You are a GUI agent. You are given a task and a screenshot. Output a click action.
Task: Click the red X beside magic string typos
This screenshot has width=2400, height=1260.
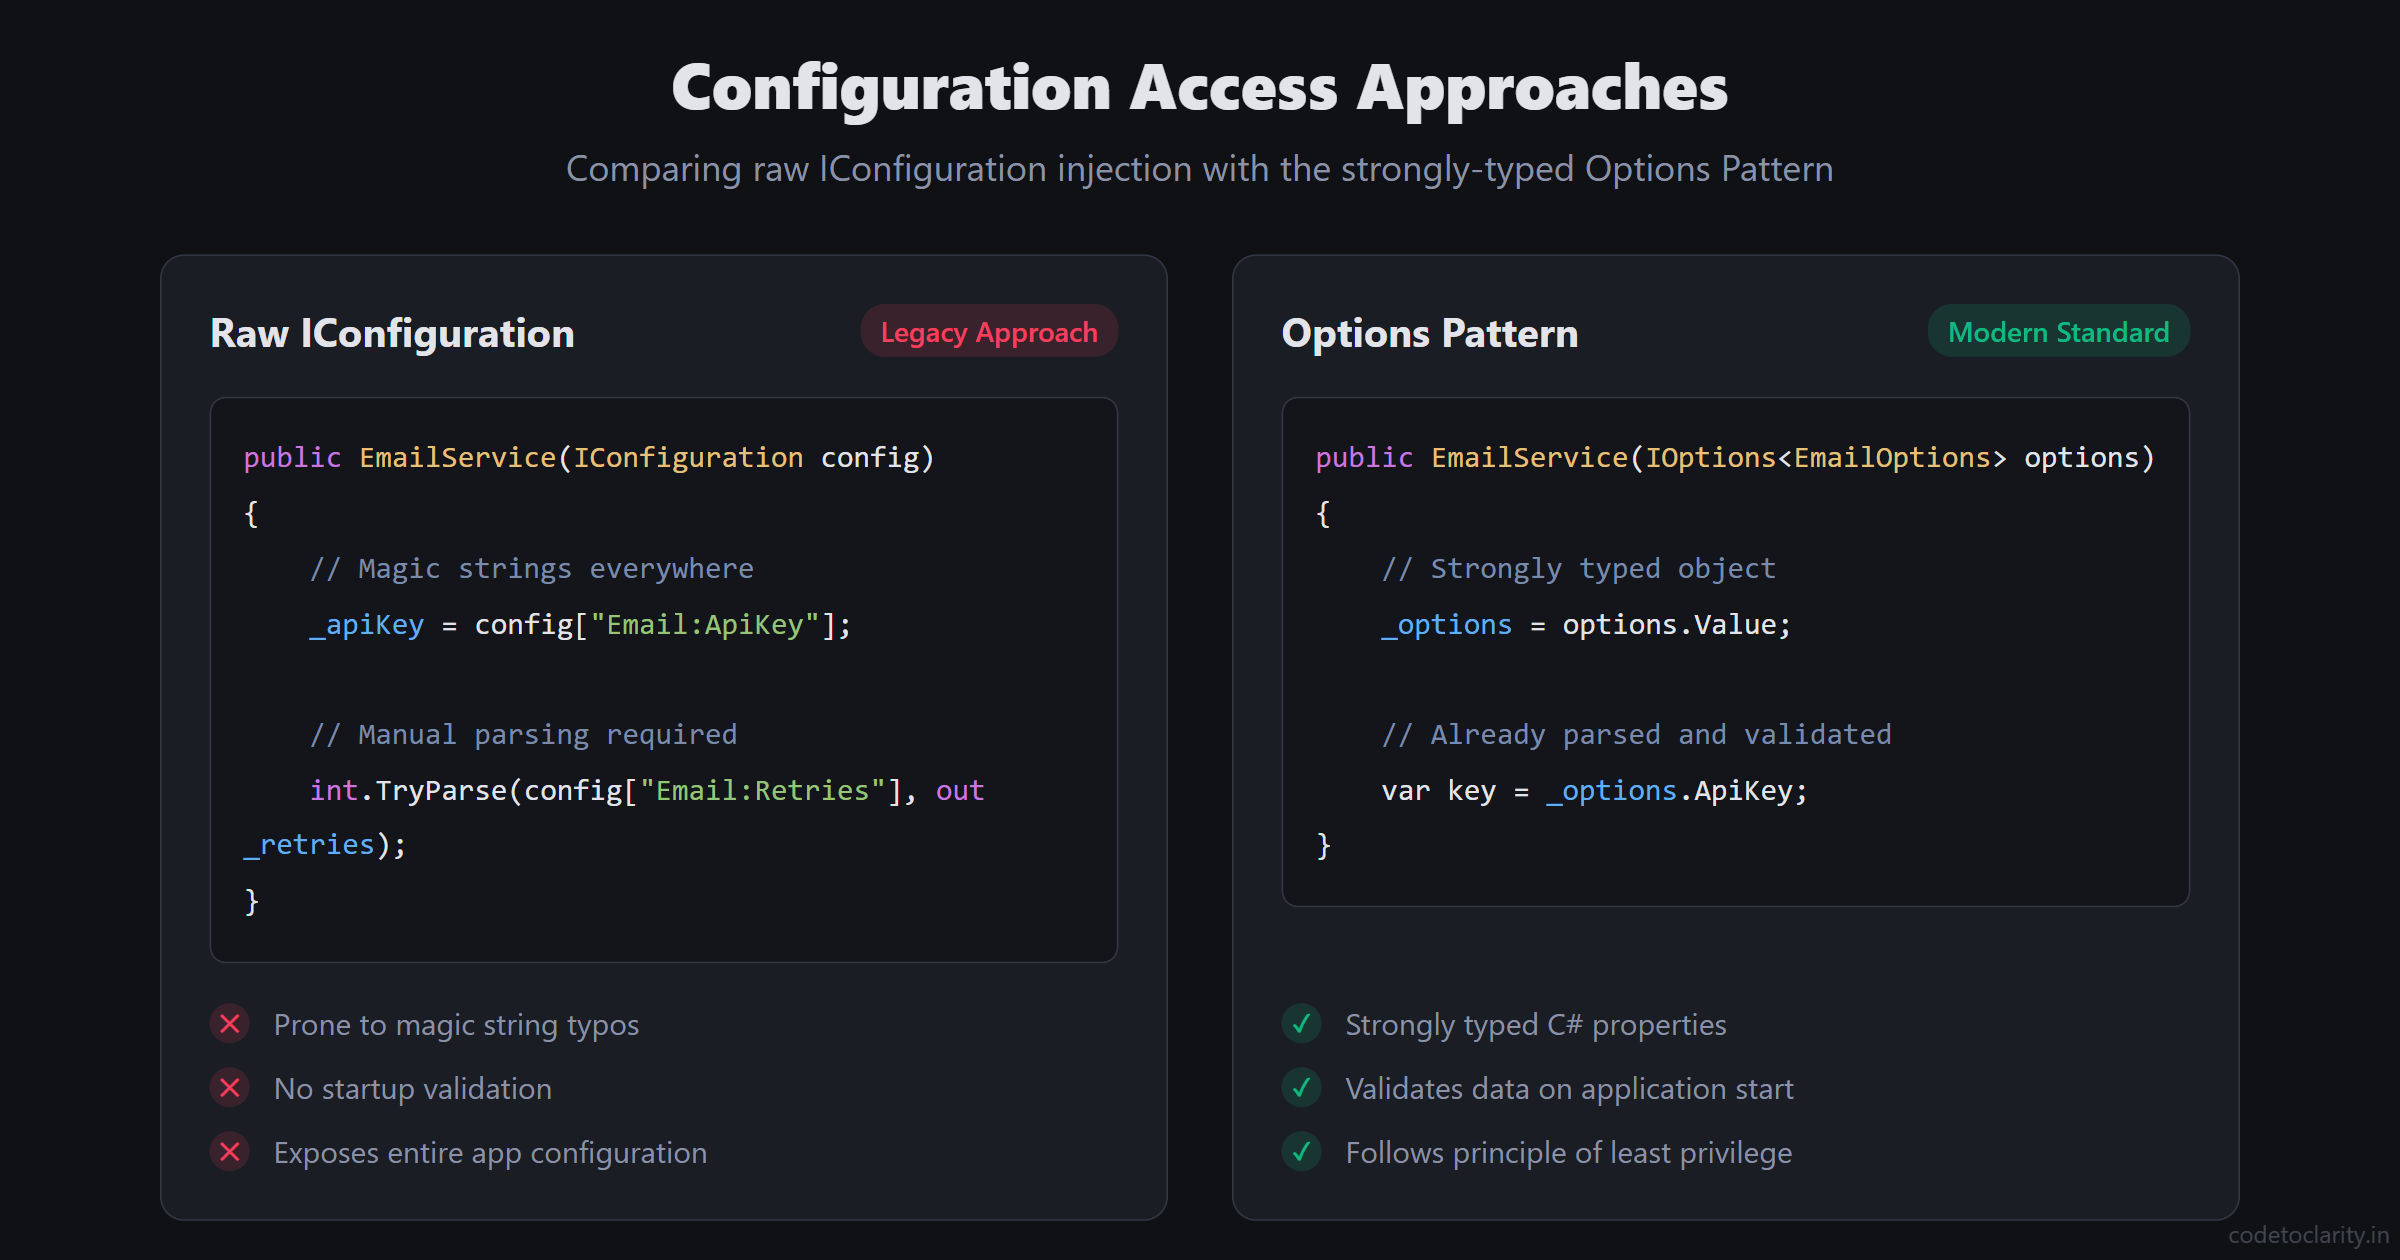point(230,1024)
